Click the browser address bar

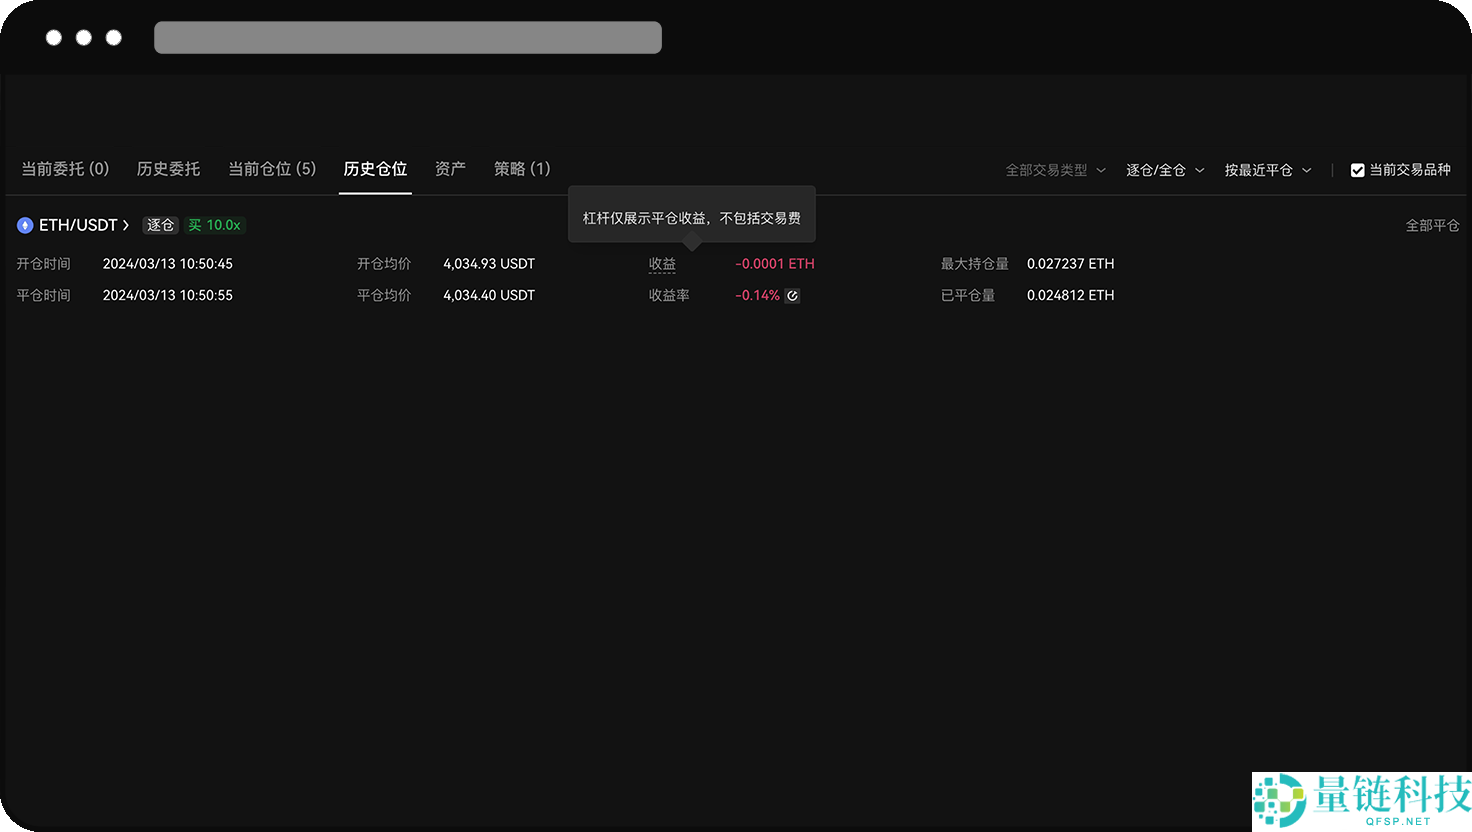pos(407,37)
